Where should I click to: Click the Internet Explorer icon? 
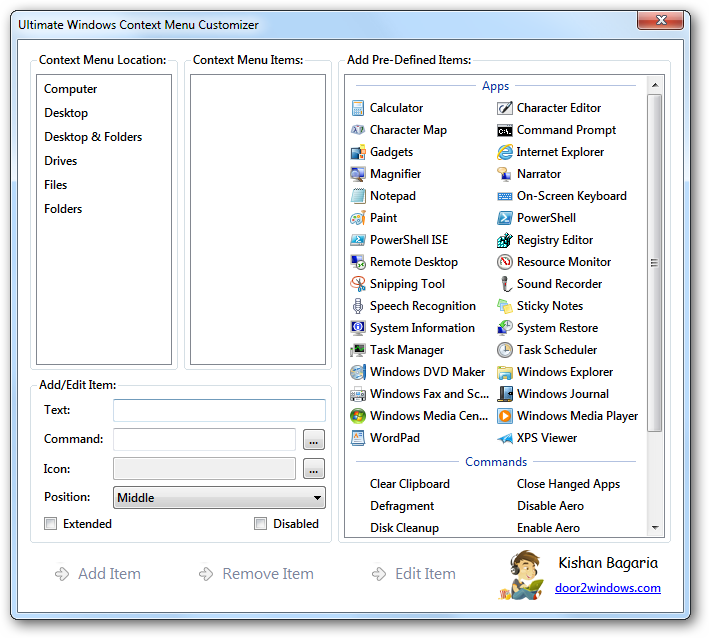click(x=506, y=152)
